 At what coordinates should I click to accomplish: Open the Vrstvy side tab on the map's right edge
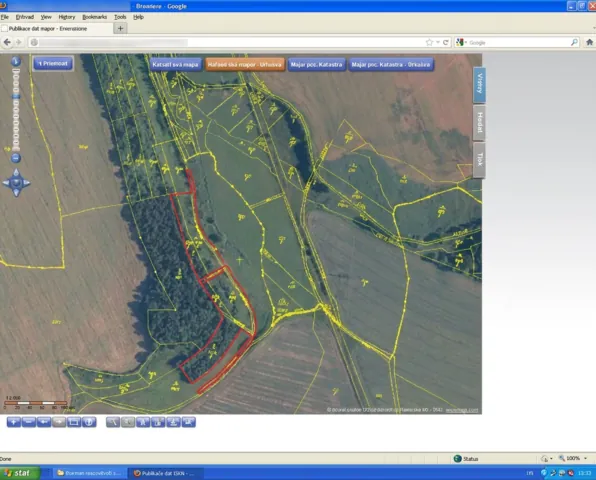[479, 84]
